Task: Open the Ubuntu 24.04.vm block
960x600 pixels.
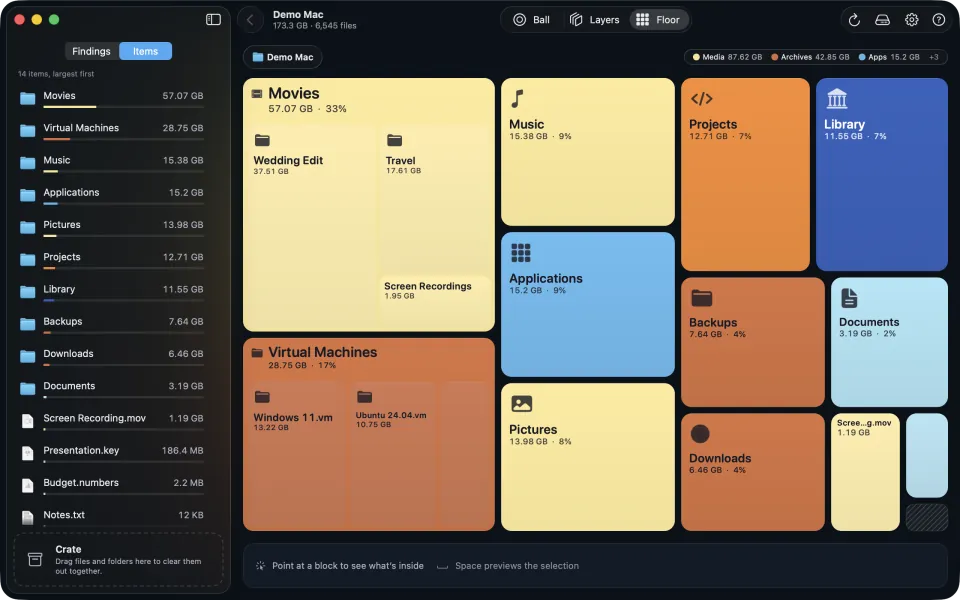Action: (393, 454)
